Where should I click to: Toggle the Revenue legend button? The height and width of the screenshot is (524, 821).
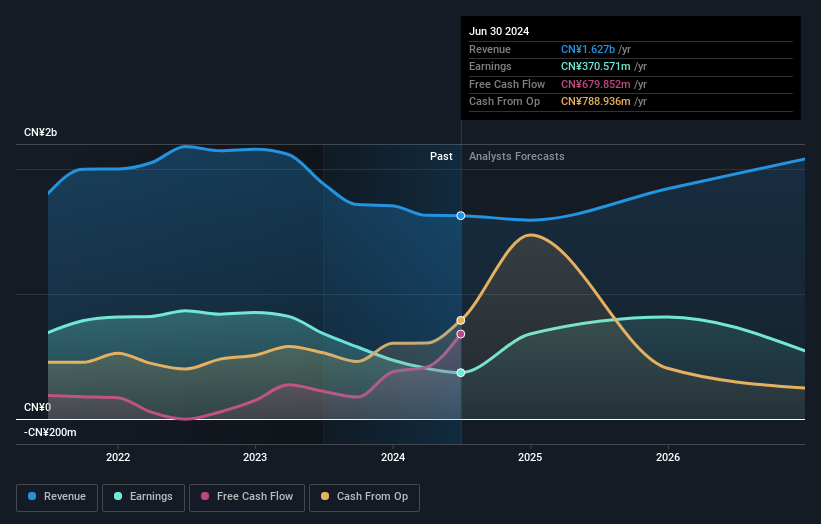[x=57, y=497]
